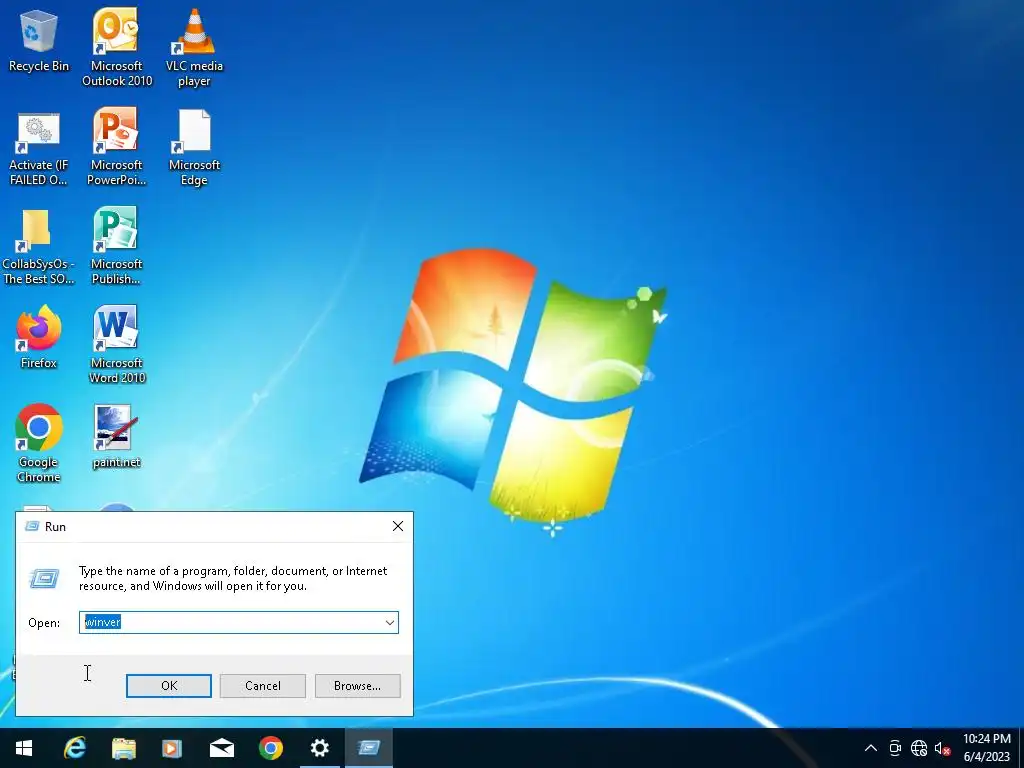Select the Firefox desktop icon
Viewport: 1024px width, 768px height.
click(39, 338)
